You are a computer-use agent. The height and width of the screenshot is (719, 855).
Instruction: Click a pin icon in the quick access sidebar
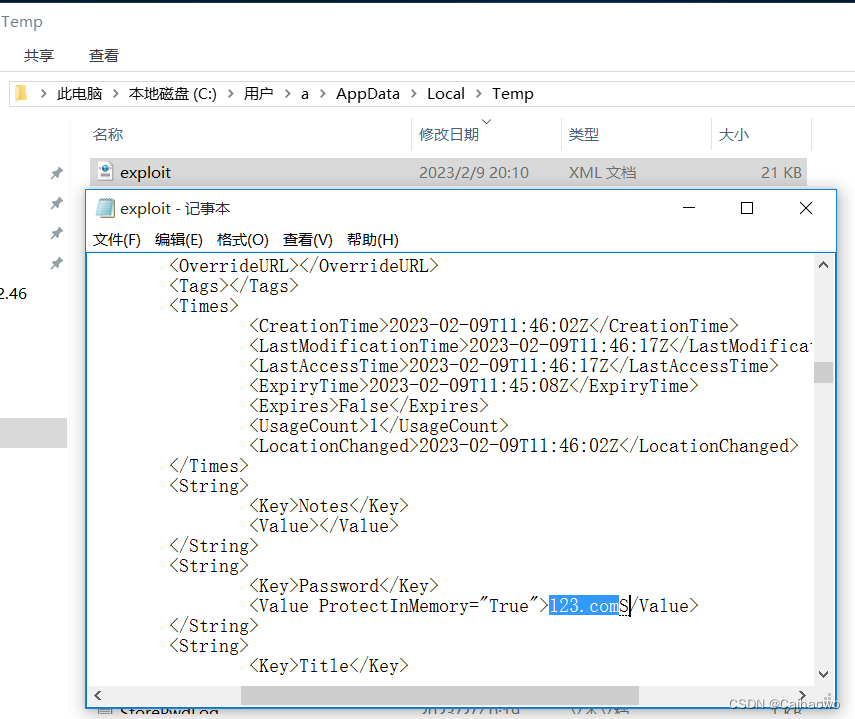[57, 173]
